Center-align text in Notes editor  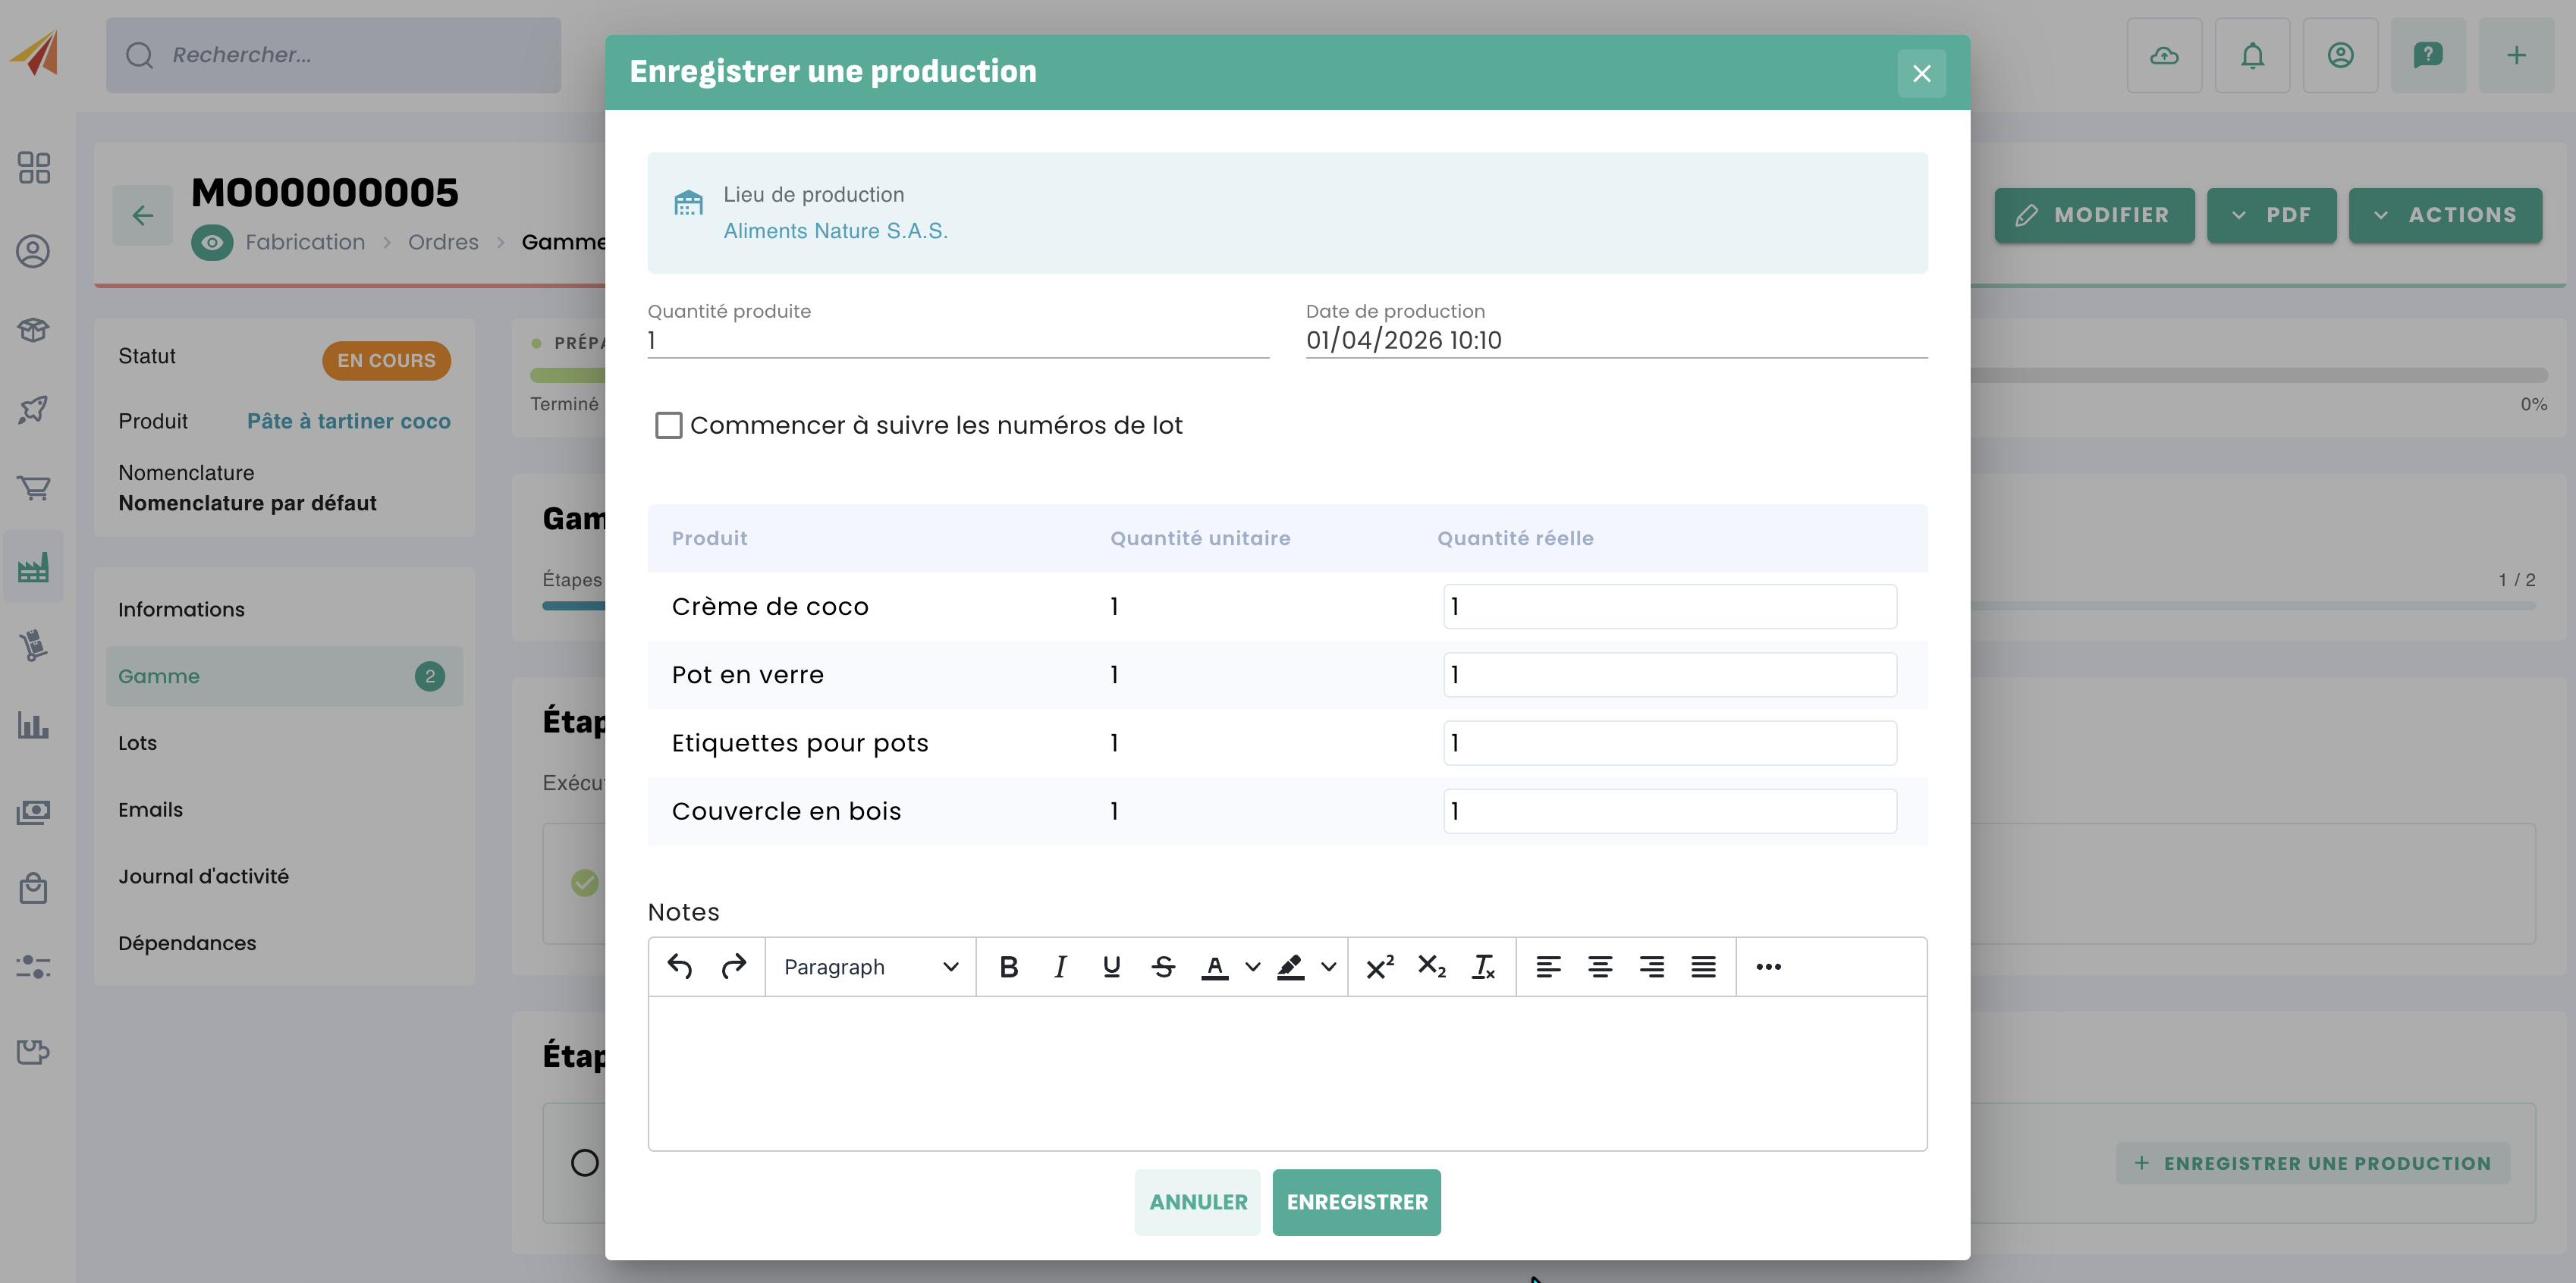pyautogui.click(x=1600, y=967)
